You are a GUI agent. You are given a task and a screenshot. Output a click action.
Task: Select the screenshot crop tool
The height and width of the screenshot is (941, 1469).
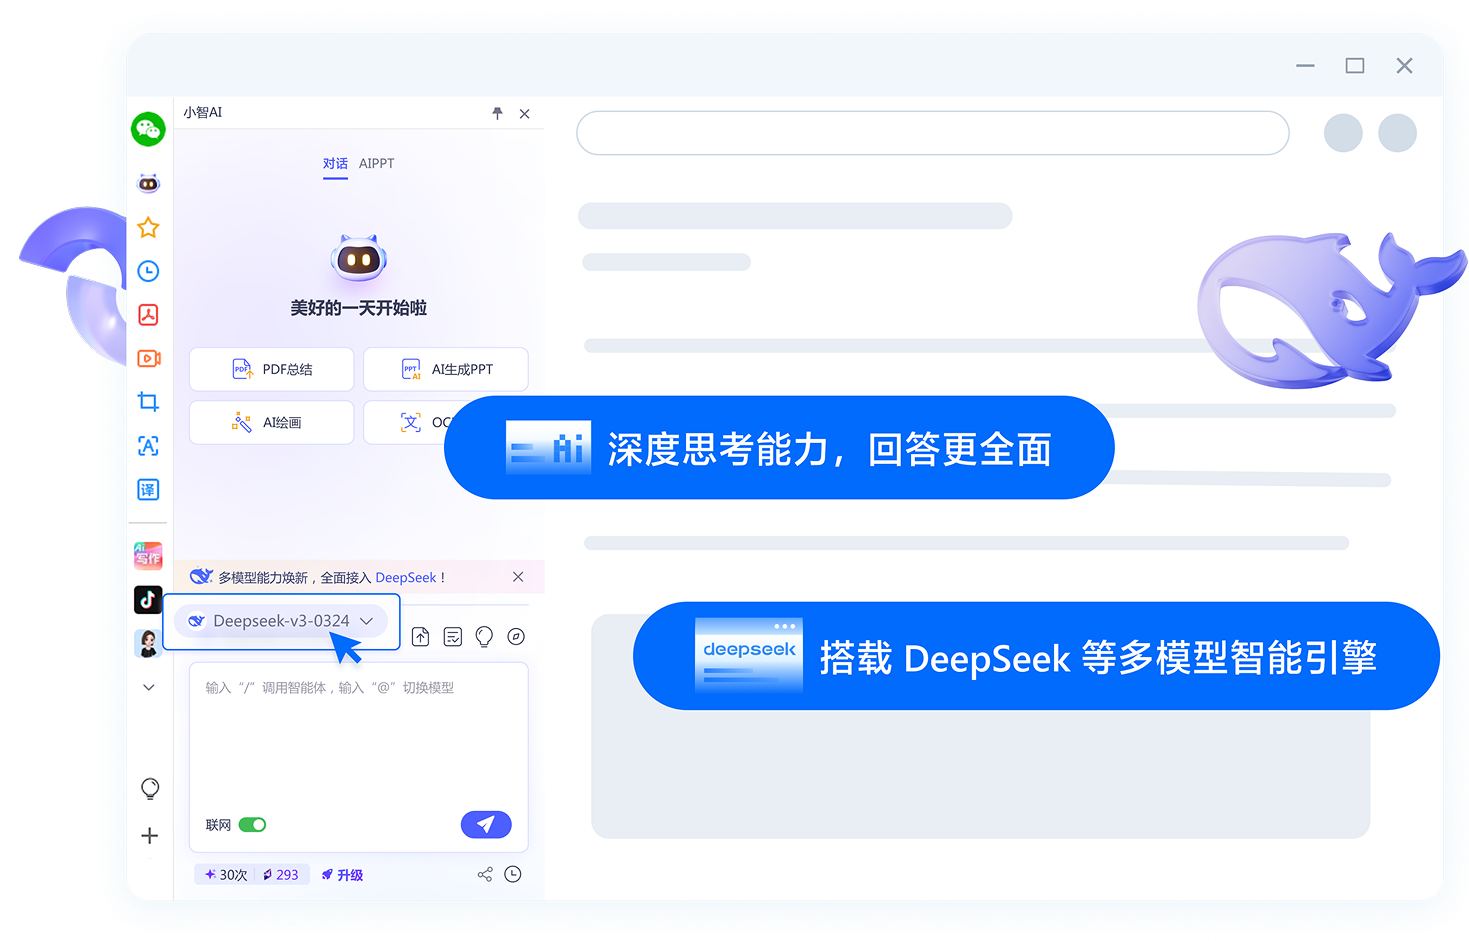pos(147,401)
